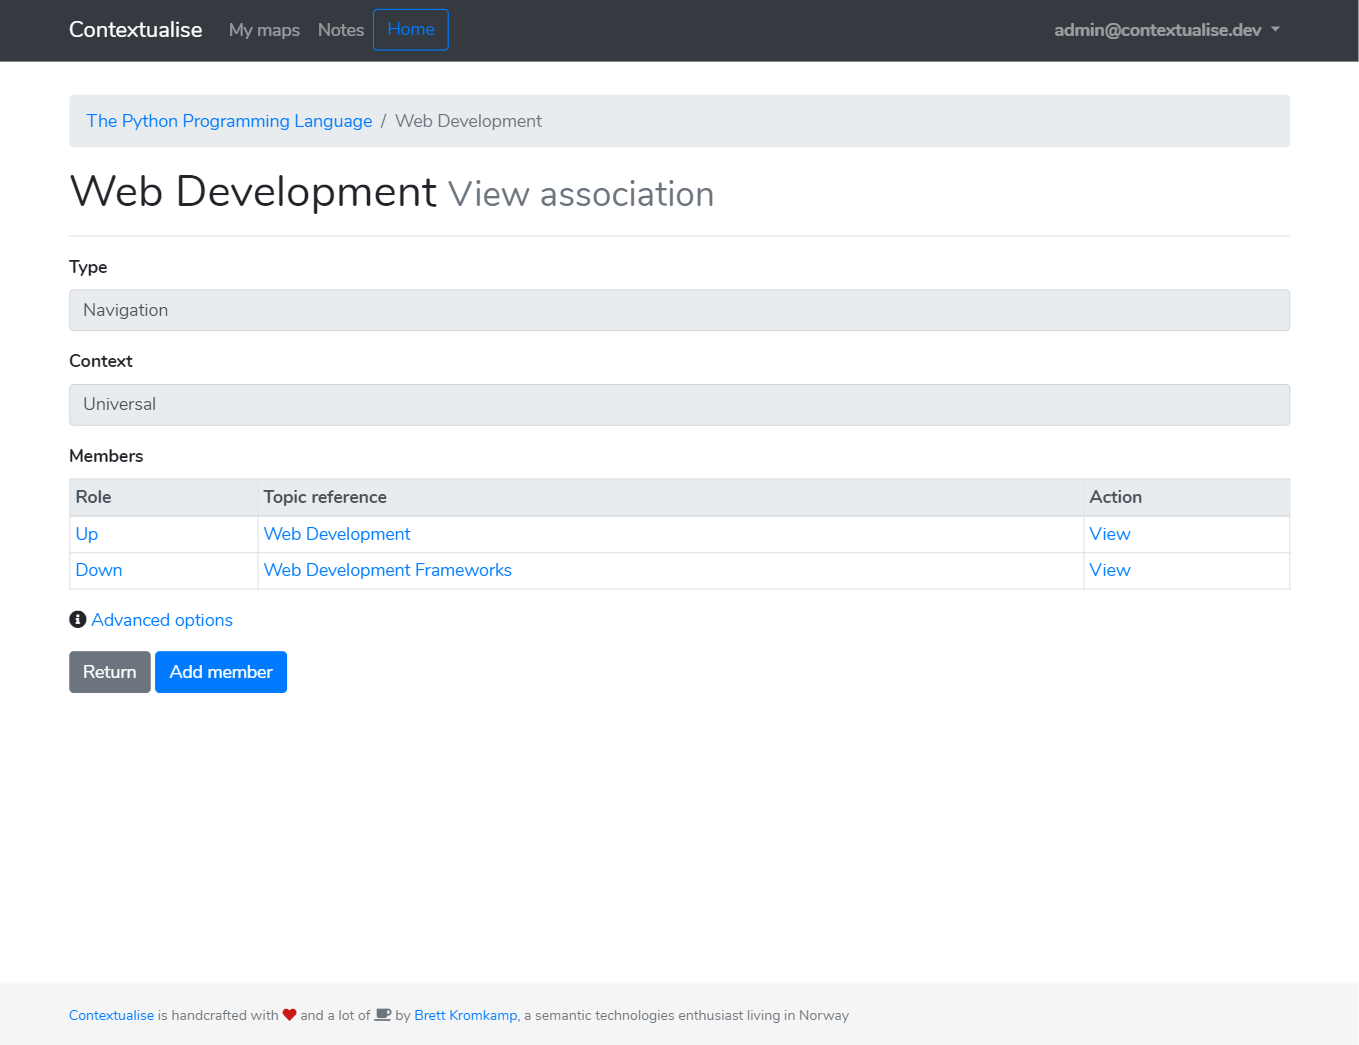Open the Contextualise link in footer
This screenshot has height=1045, width=1359.
(x=112, y=1015)
